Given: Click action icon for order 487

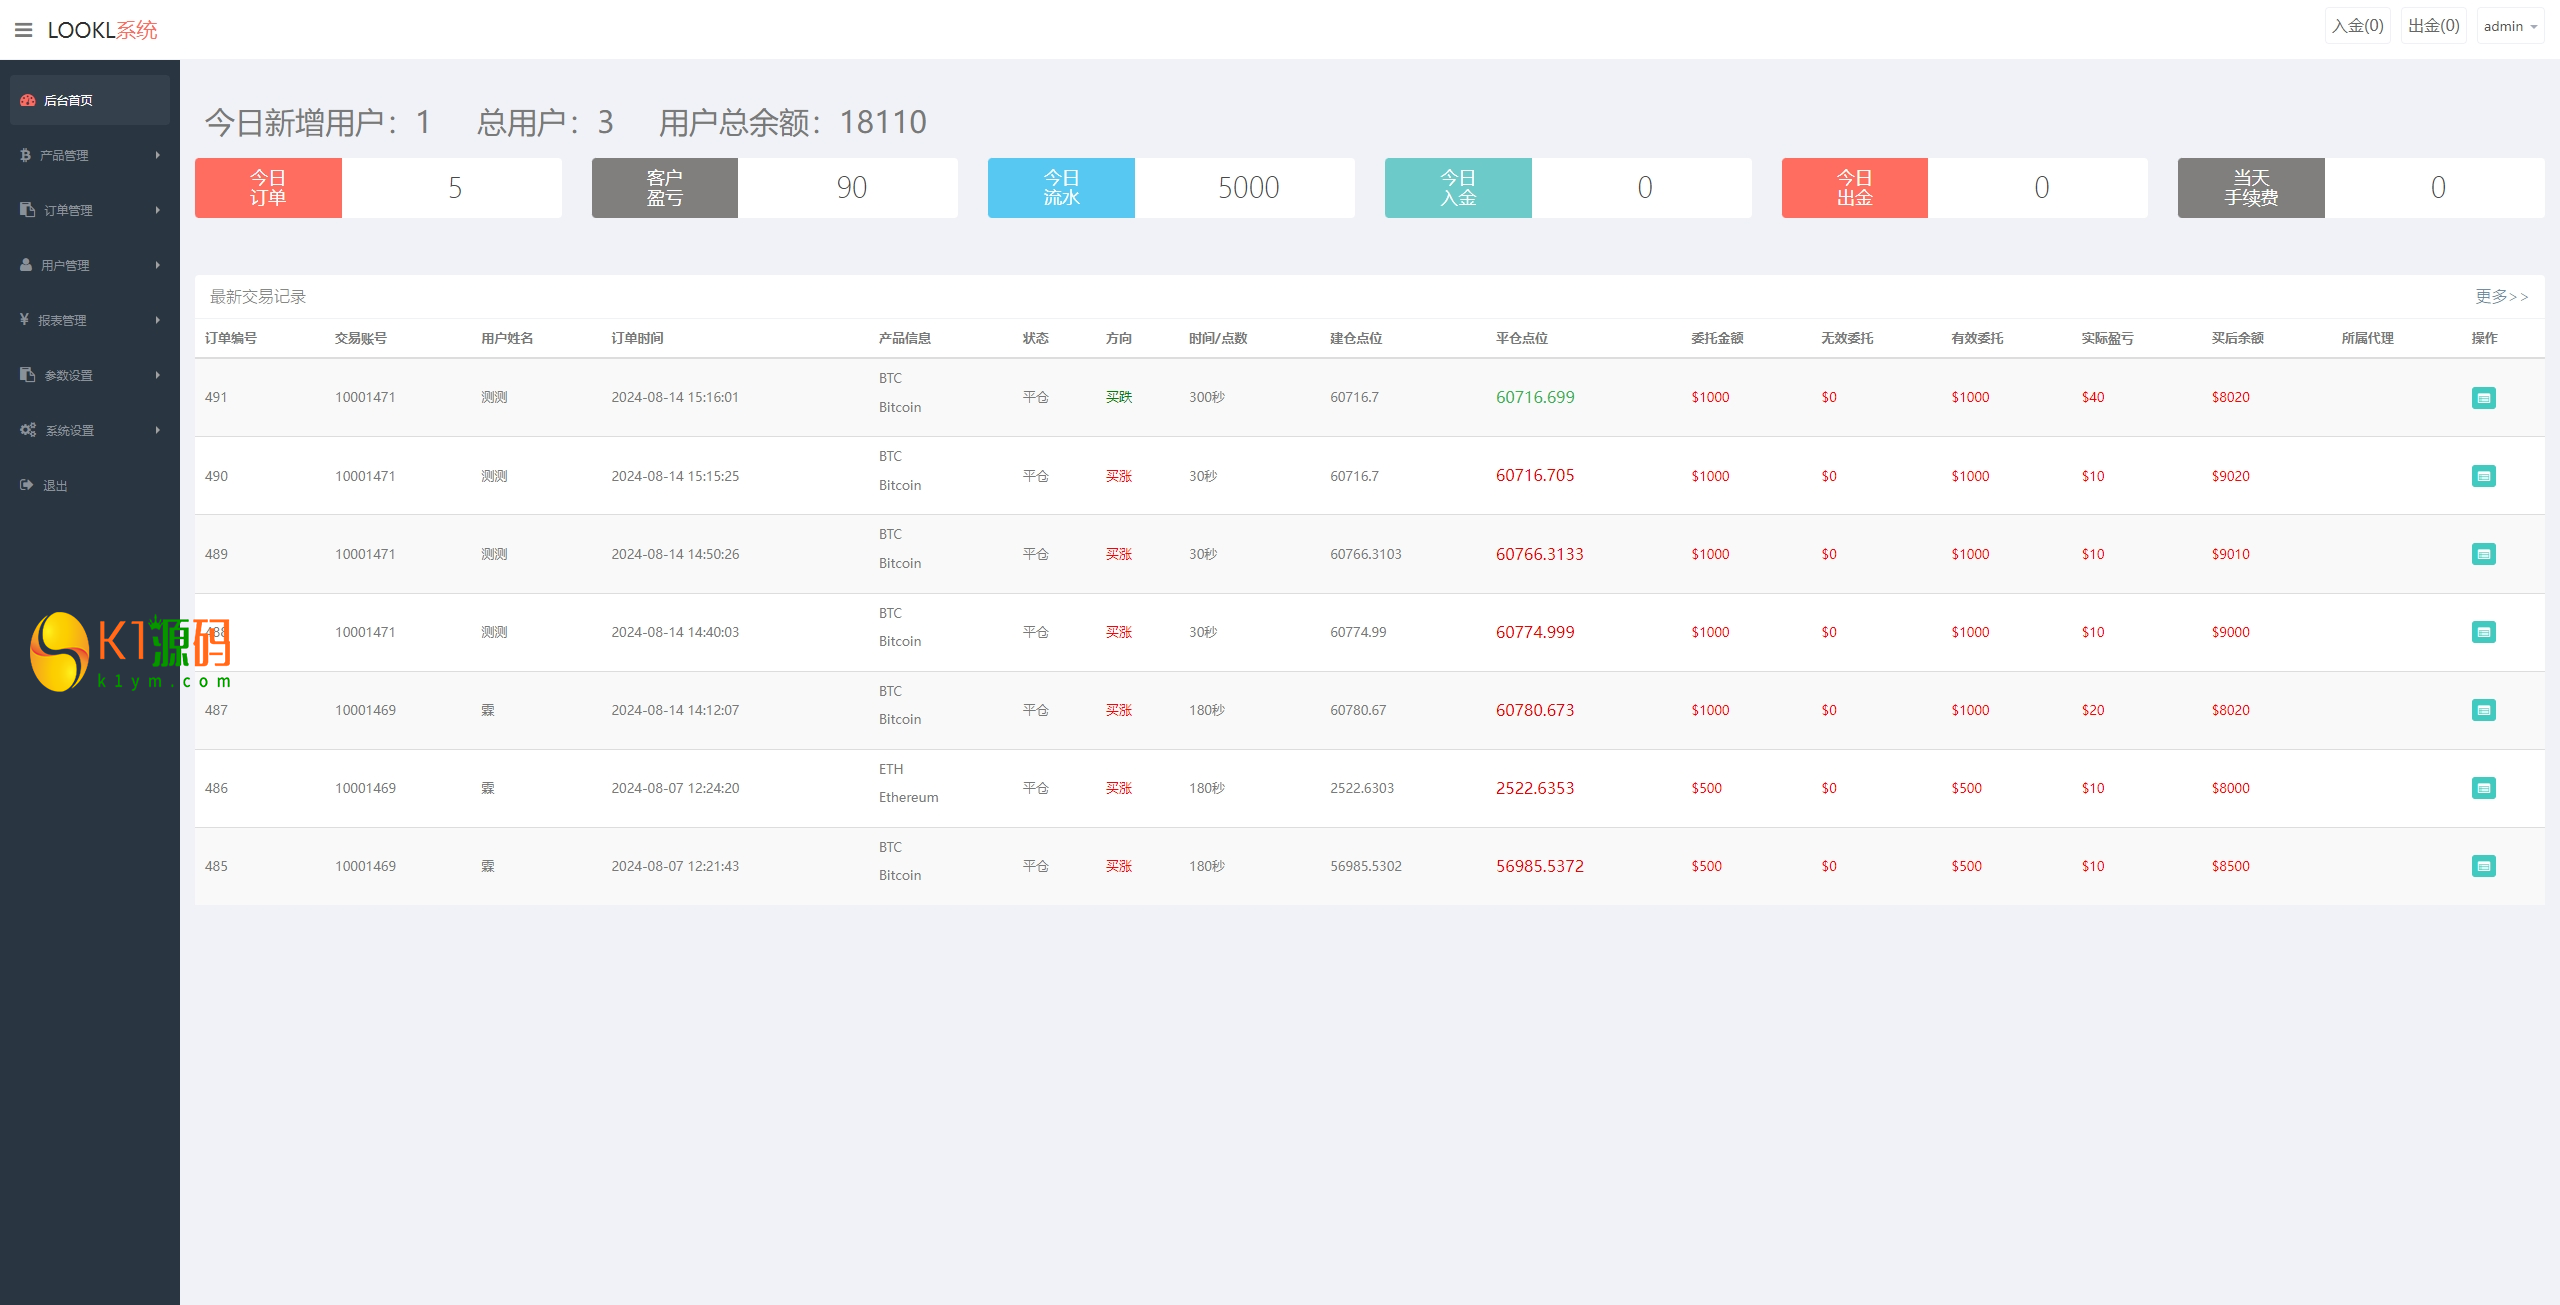Looking at the screenshot, I should coord(2483,710).
